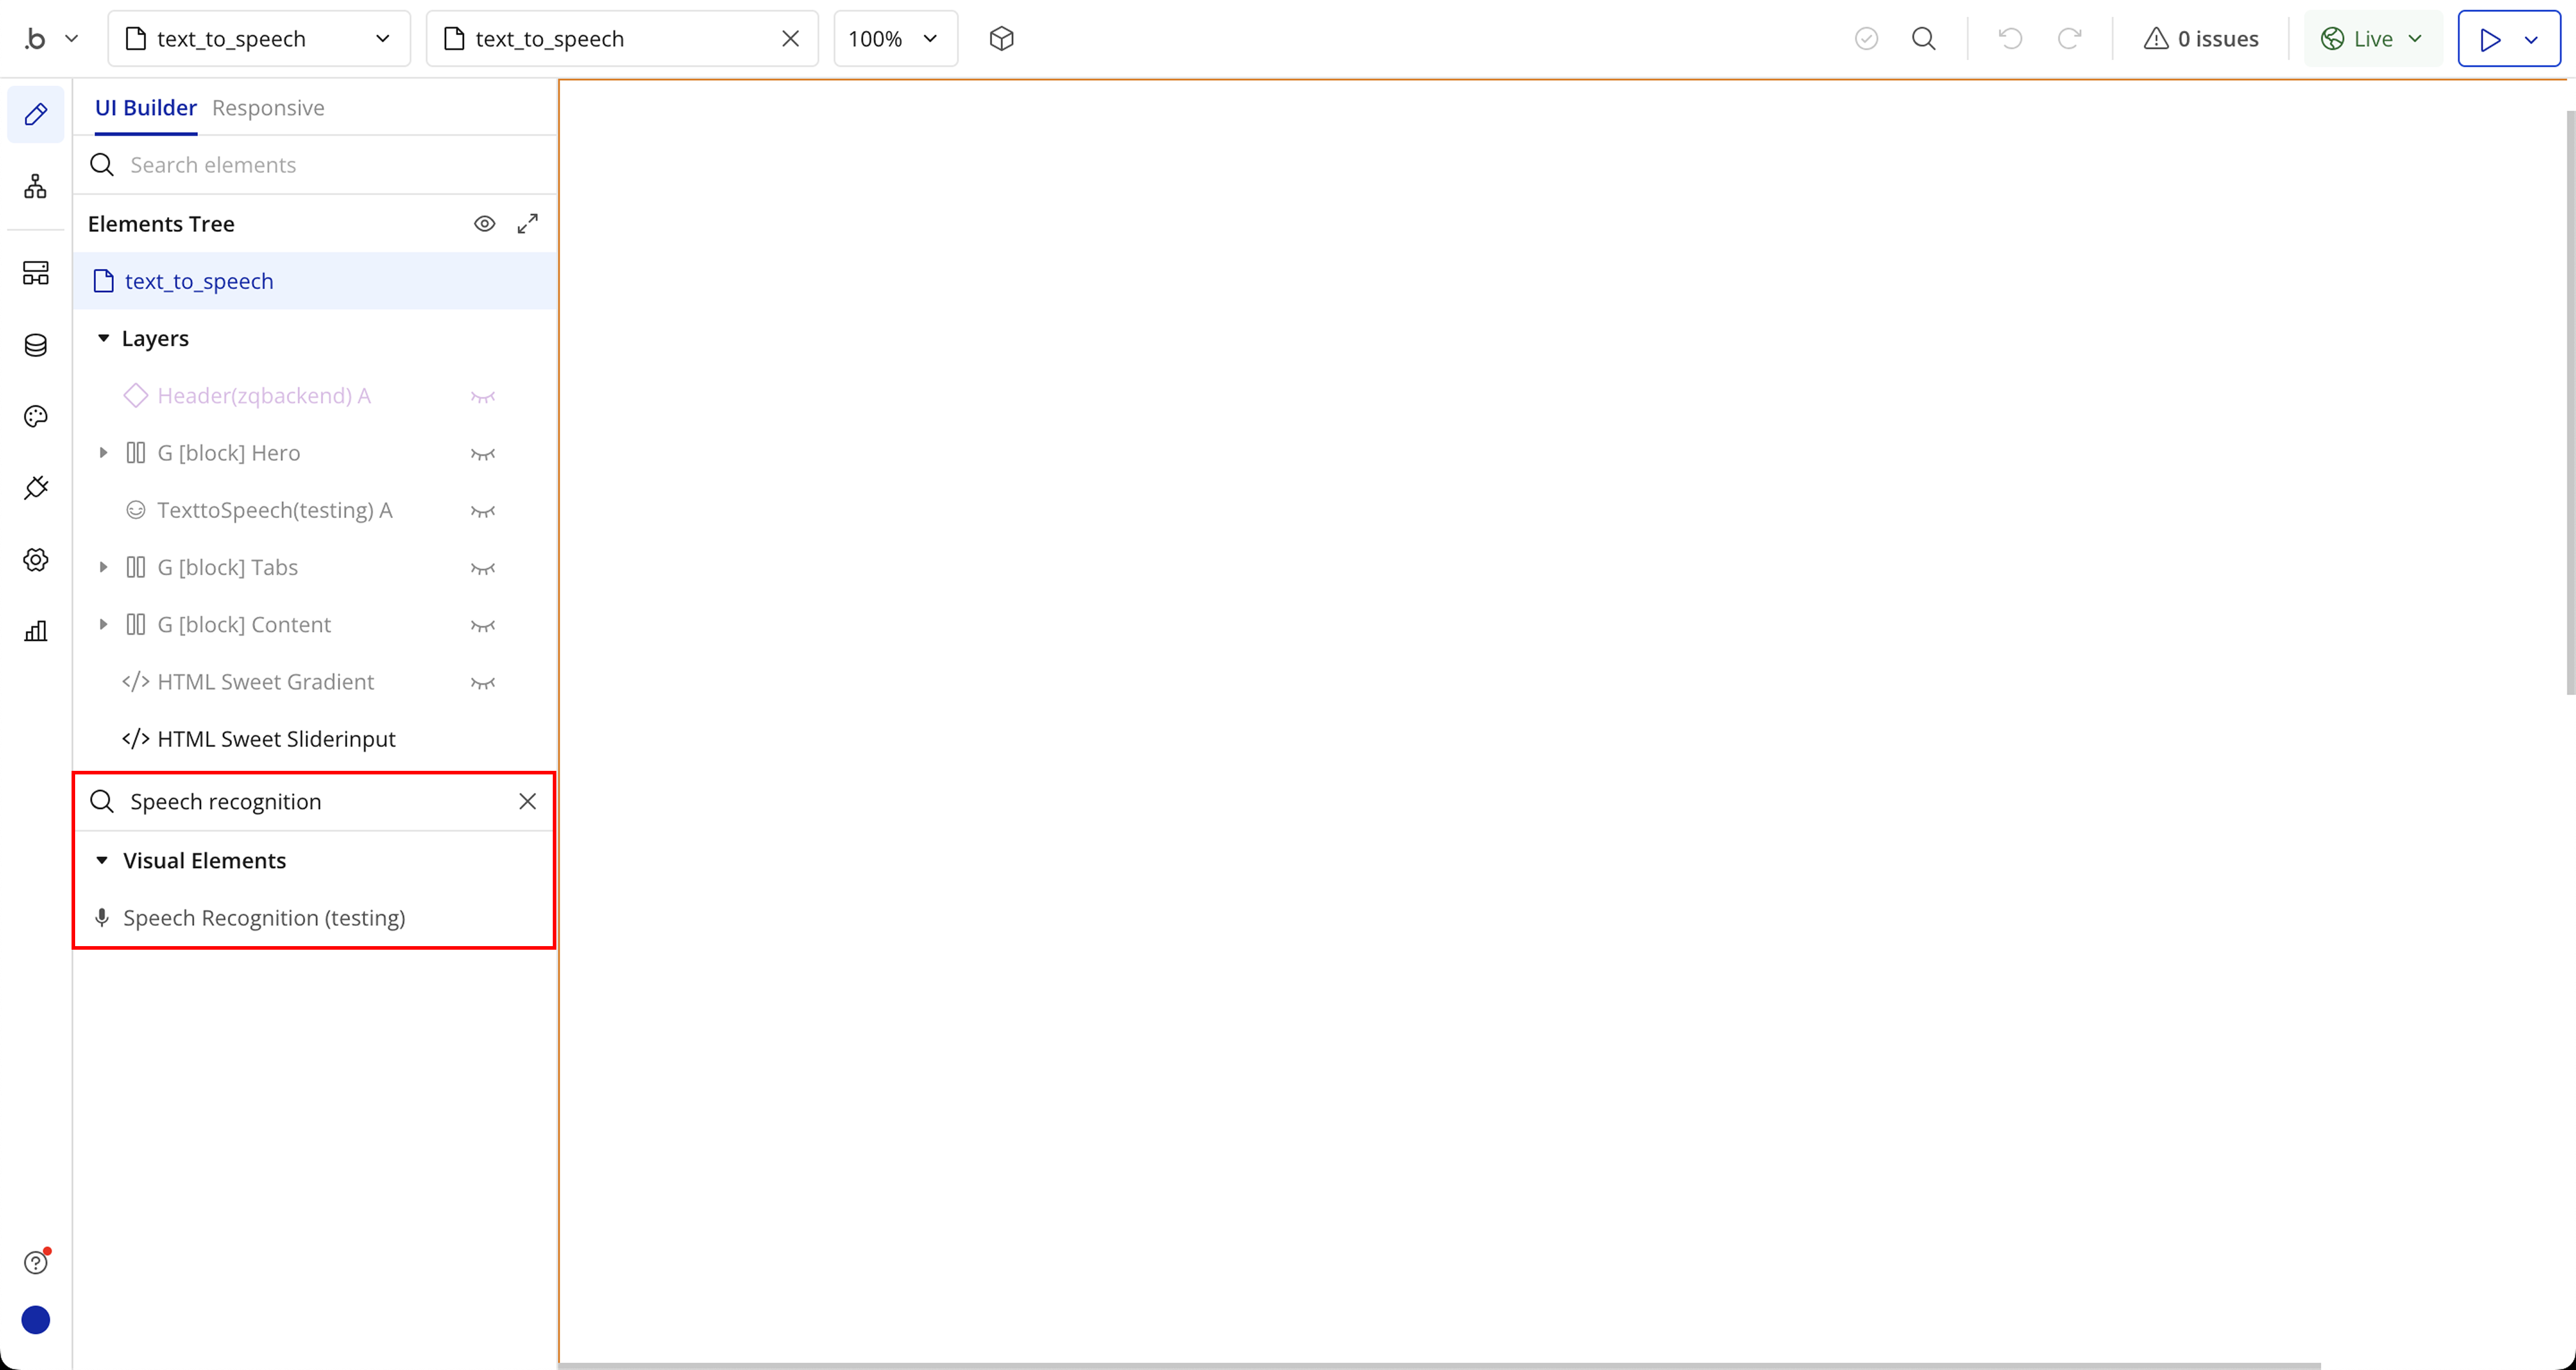
Task: Open the Styles palette icon
Action: point(35,416)
